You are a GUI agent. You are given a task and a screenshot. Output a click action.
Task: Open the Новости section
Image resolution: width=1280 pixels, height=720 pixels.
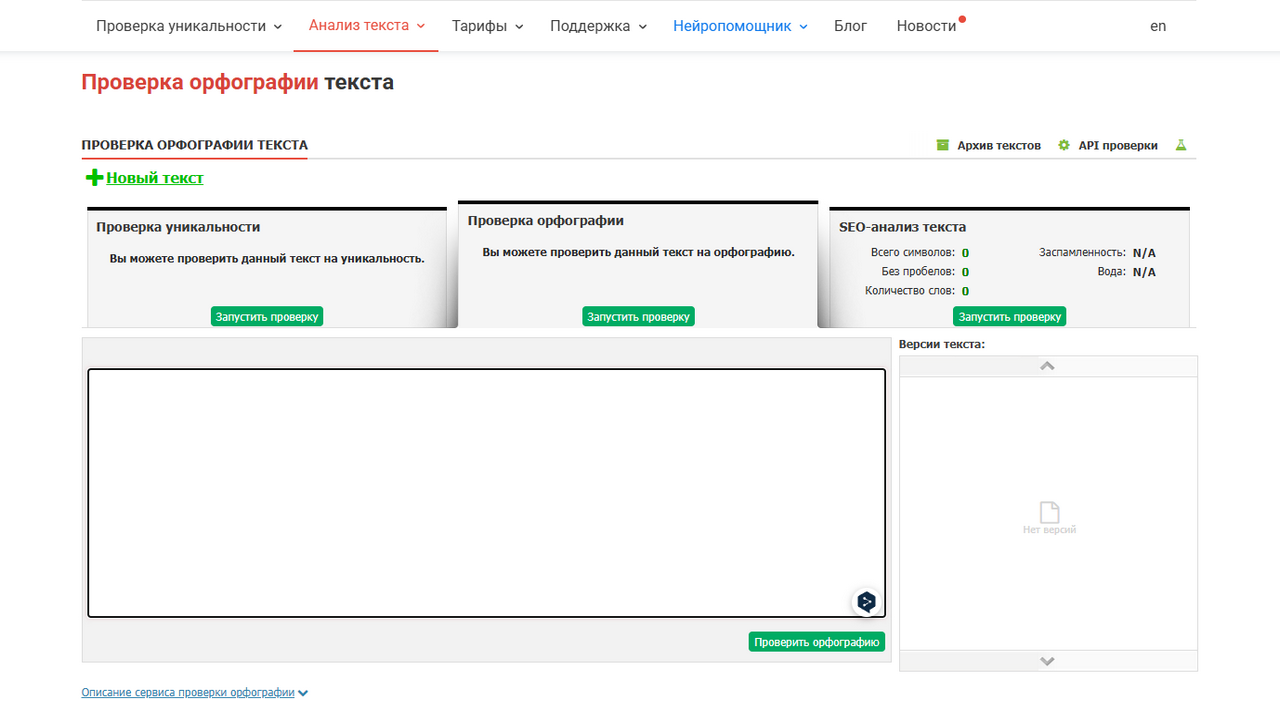point(926,26)
